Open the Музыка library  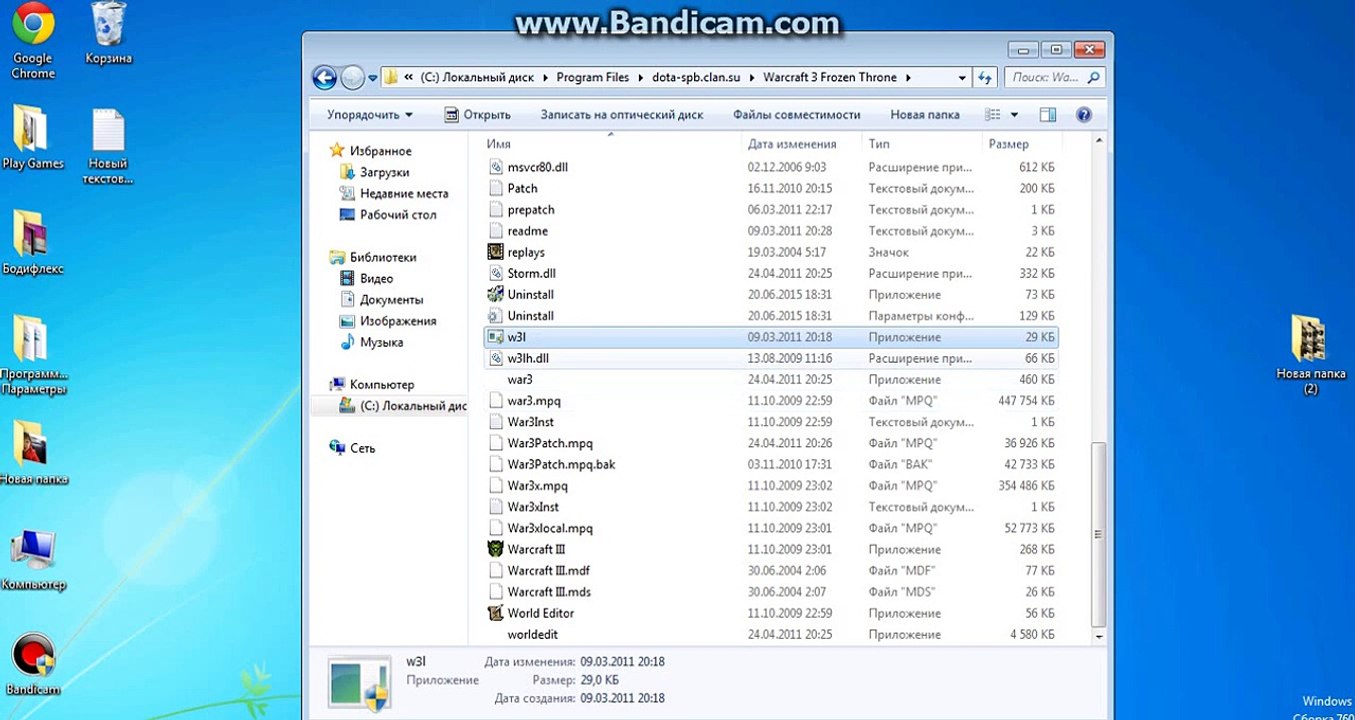click(x=381, y=342)
